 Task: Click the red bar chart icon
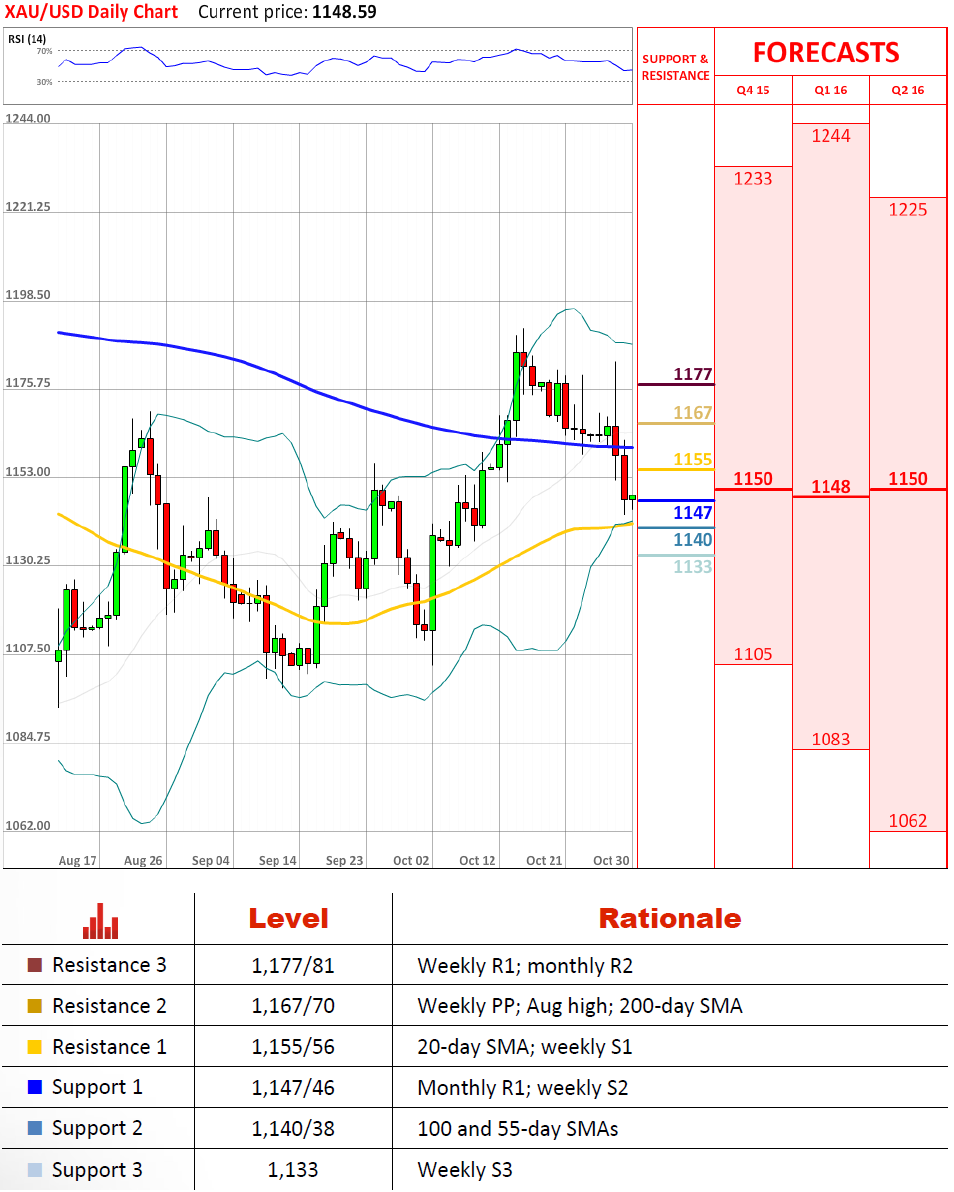click(x=101, y=921)
